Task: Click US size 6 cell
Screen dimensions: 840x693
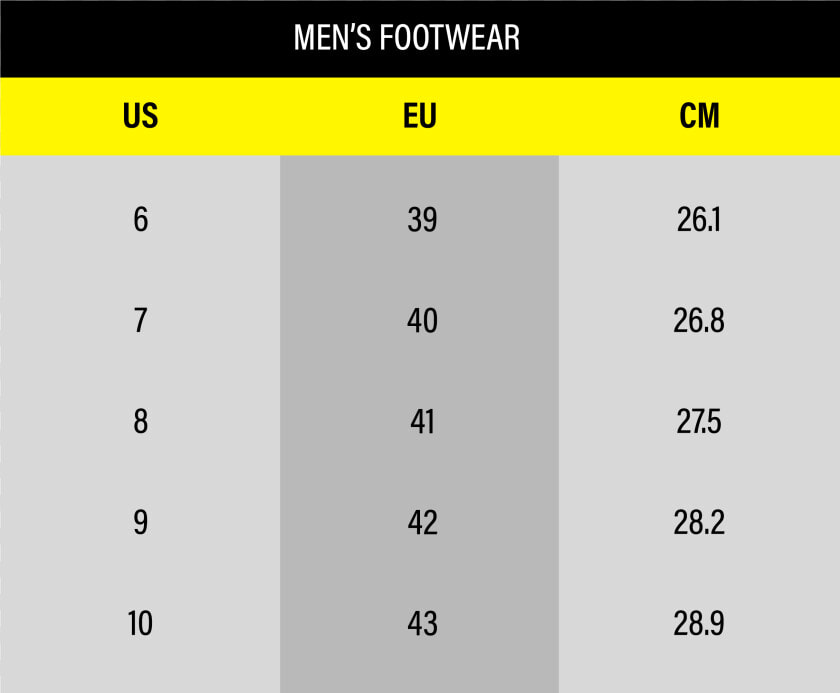Action: click(x=141, y=220)
